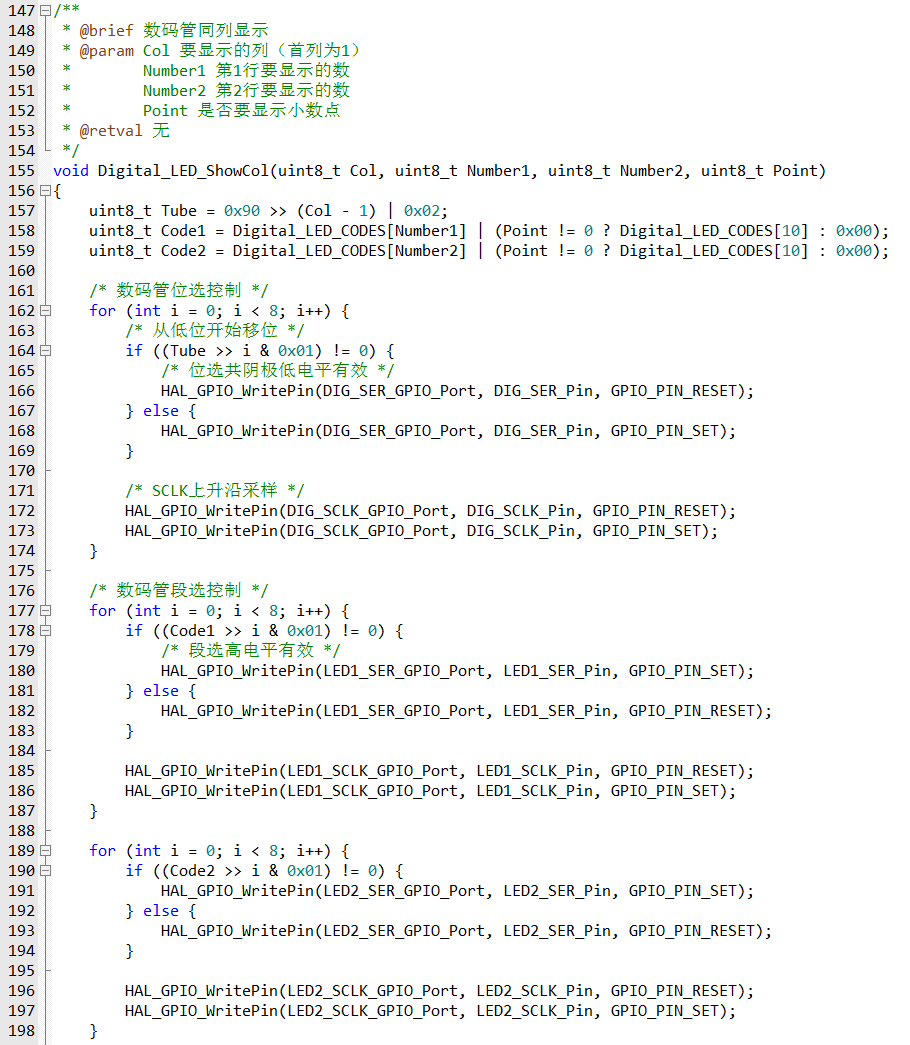Click LED2_SER_Pin on line 193
The image size is (910, 1045).
pyautogui.click(x=557, y=930)
